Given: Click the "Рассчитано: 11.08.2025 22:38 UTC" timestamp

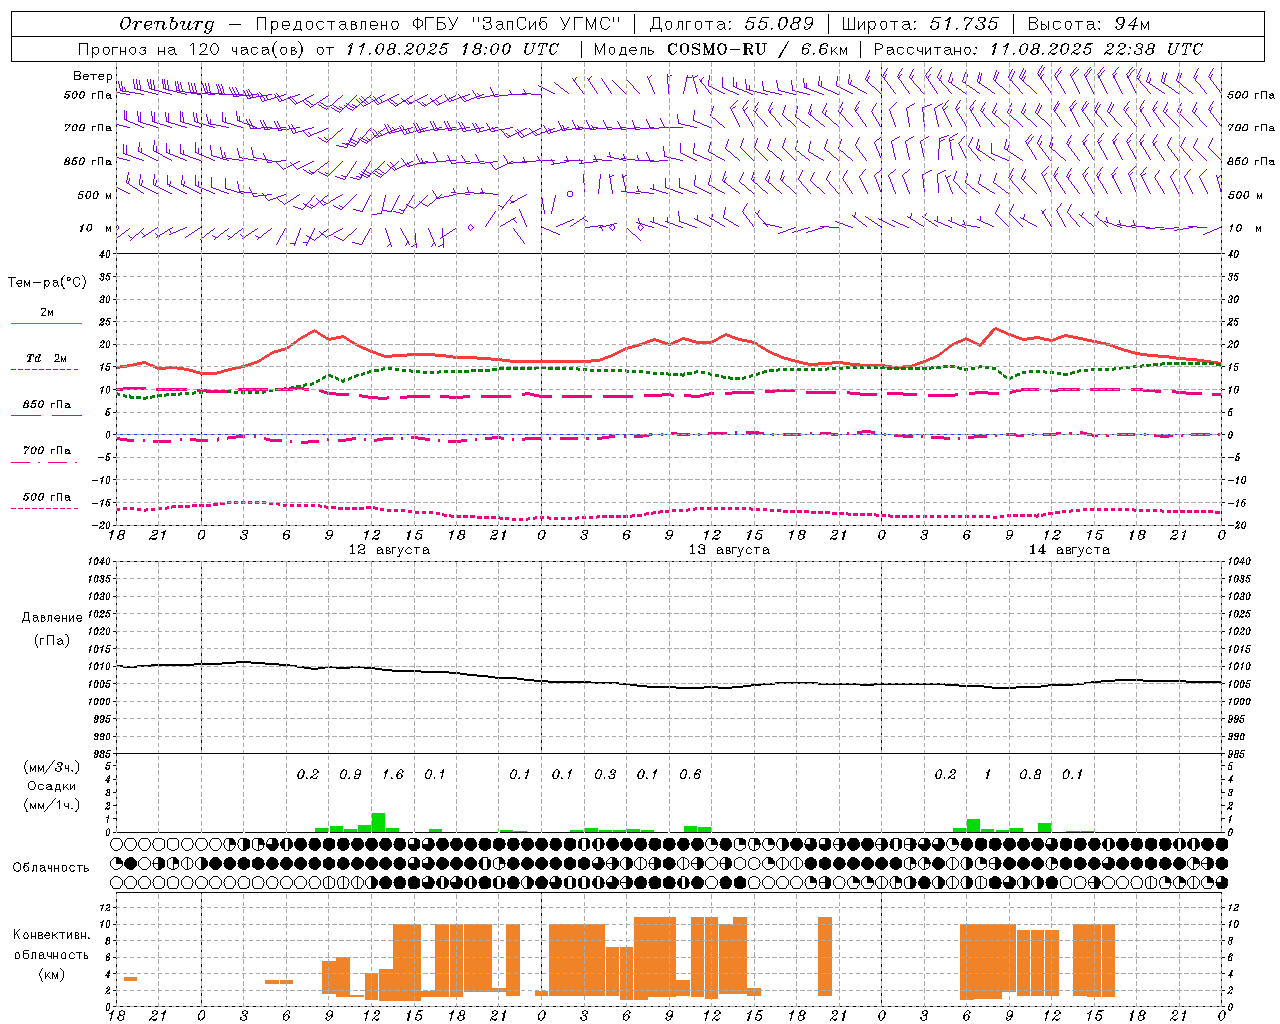Looking at the screenshot, I should coord(1038,49).
